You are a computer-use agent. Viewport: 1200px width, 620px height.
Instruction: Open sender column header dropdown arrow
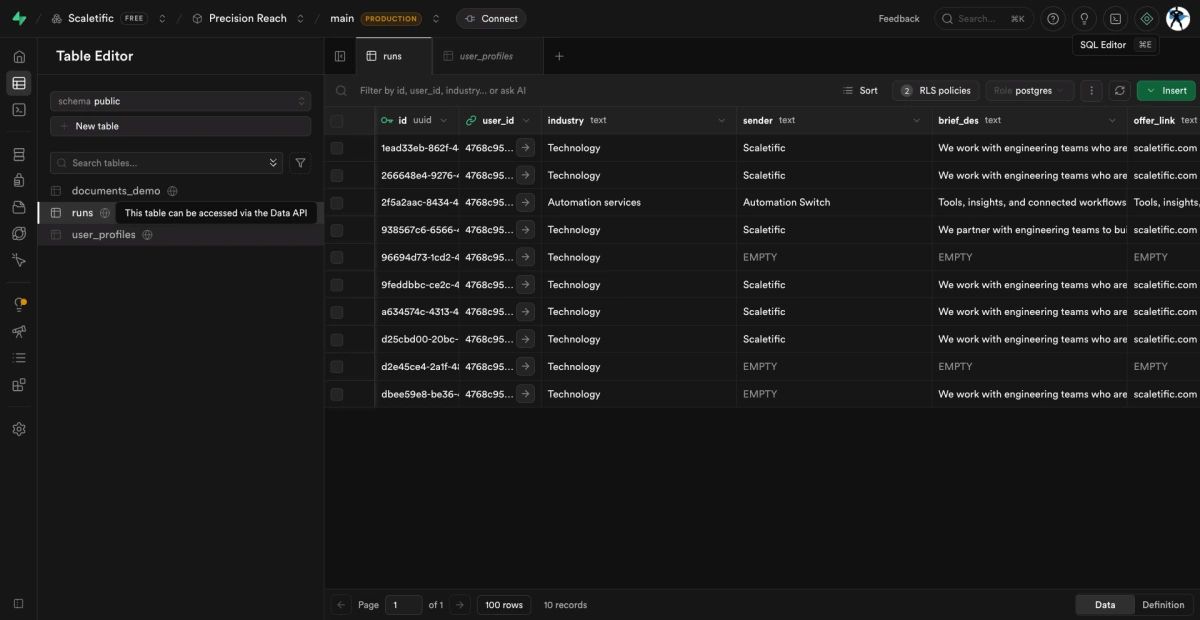tap(916, 120)
